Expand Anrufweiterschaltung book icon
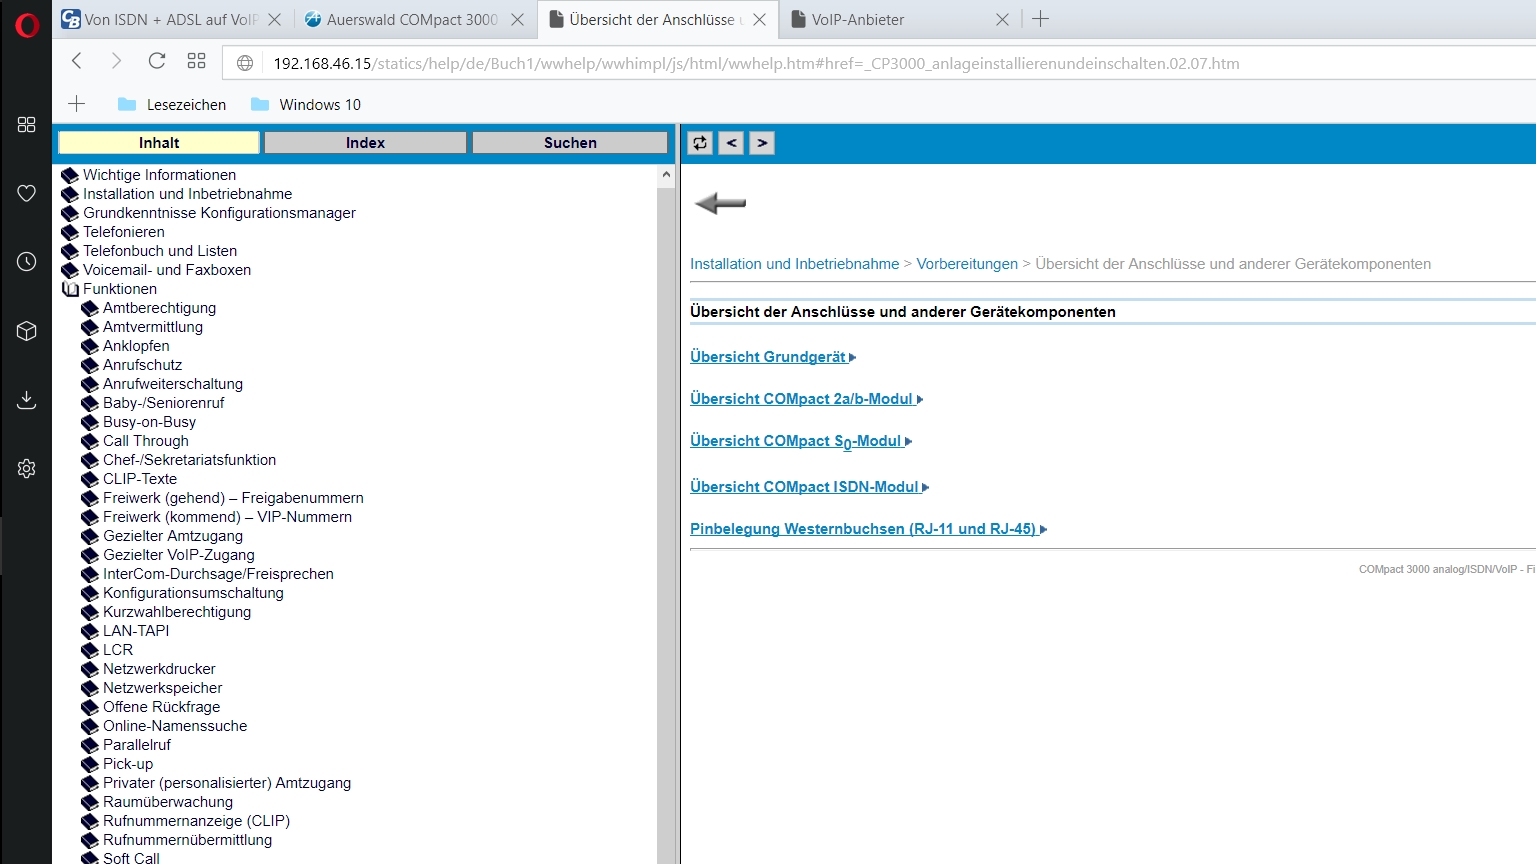 coord(90,384)
